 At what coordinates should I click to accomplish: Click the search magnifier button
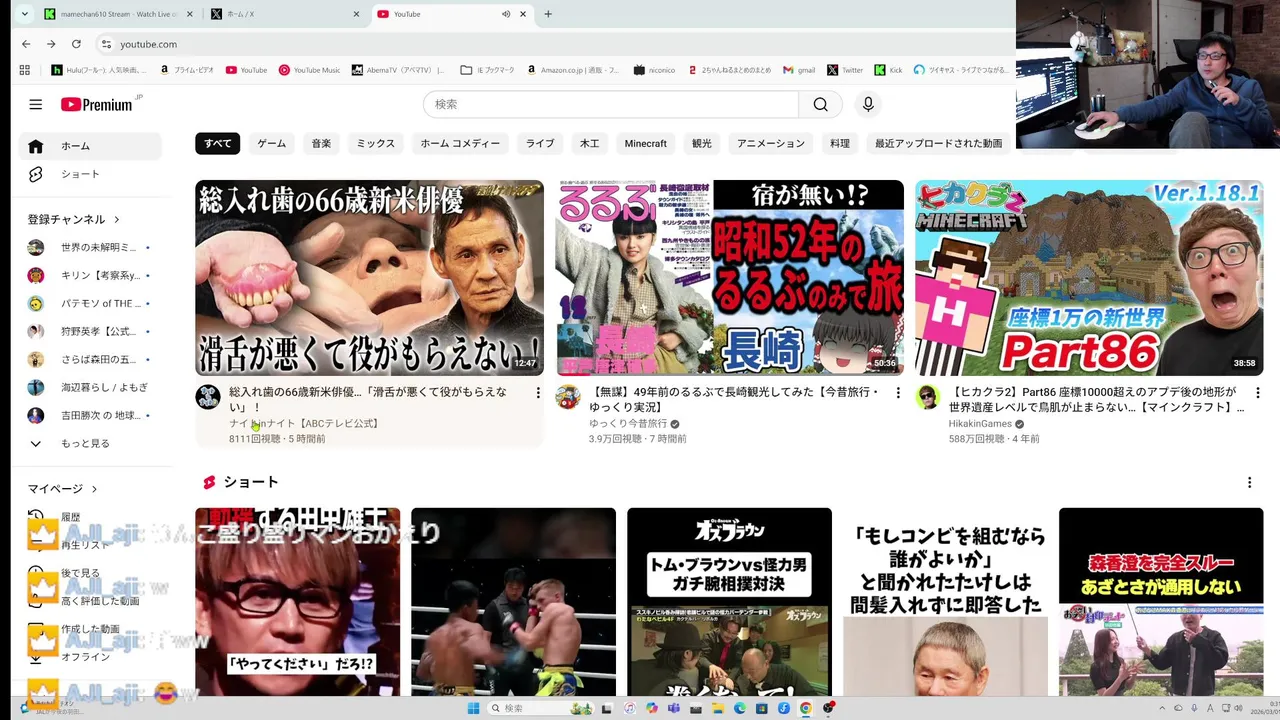click(820, 104)
